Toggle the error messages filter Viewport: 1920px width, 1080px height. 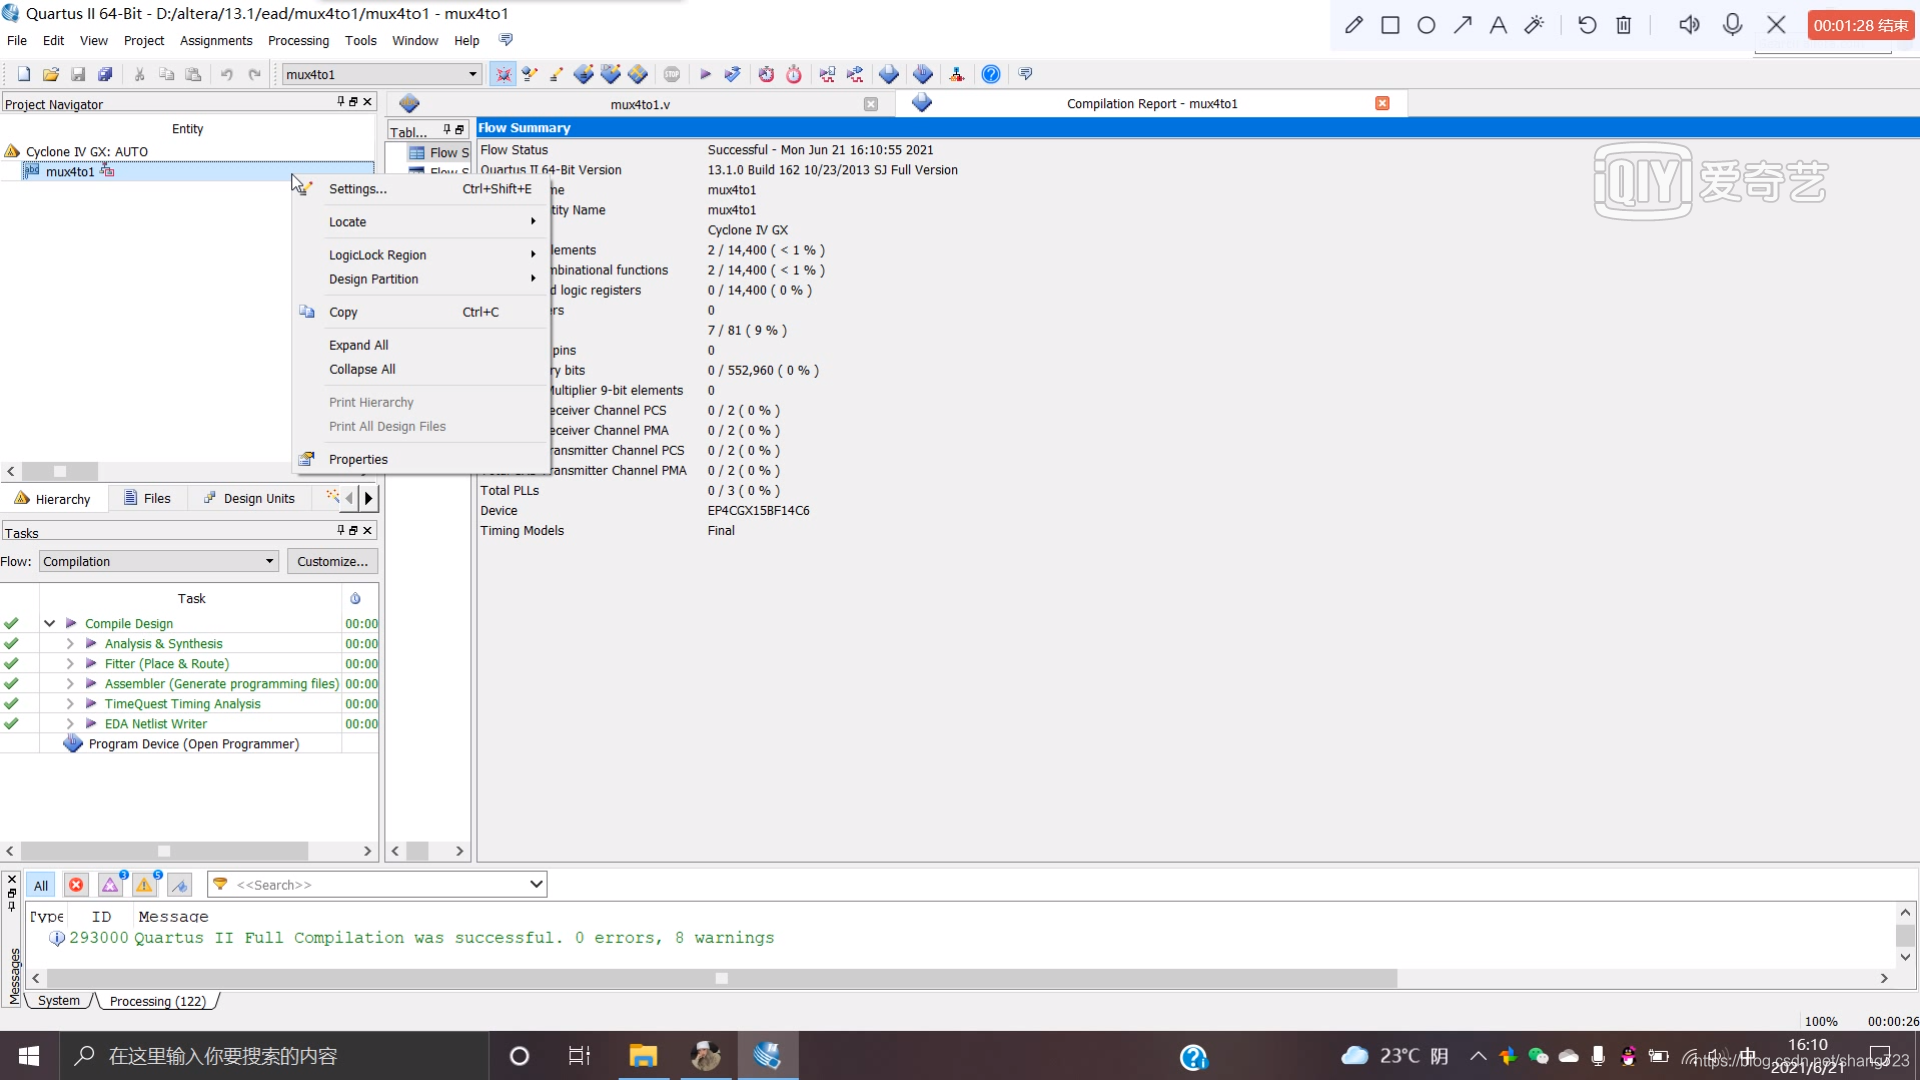pos(76,885)
